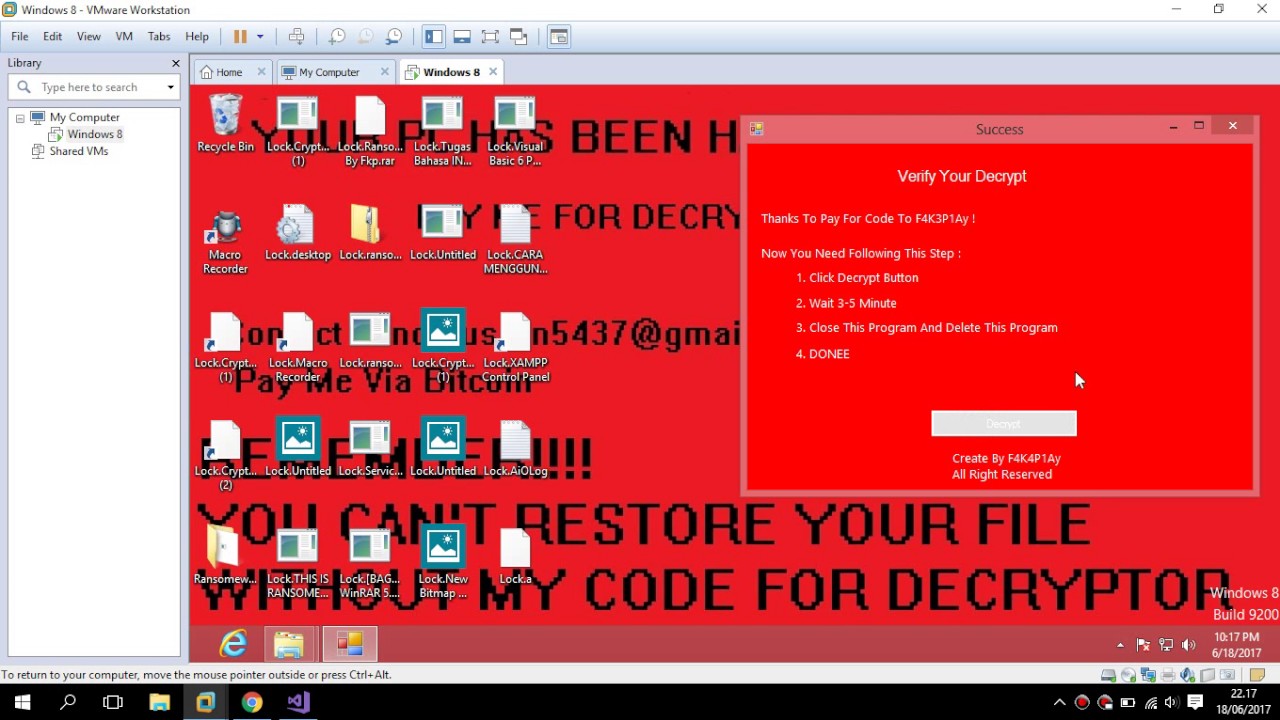Close the Library panel
The height and width of the screenshot is (720, 1280).
click(x=175, y=63)
